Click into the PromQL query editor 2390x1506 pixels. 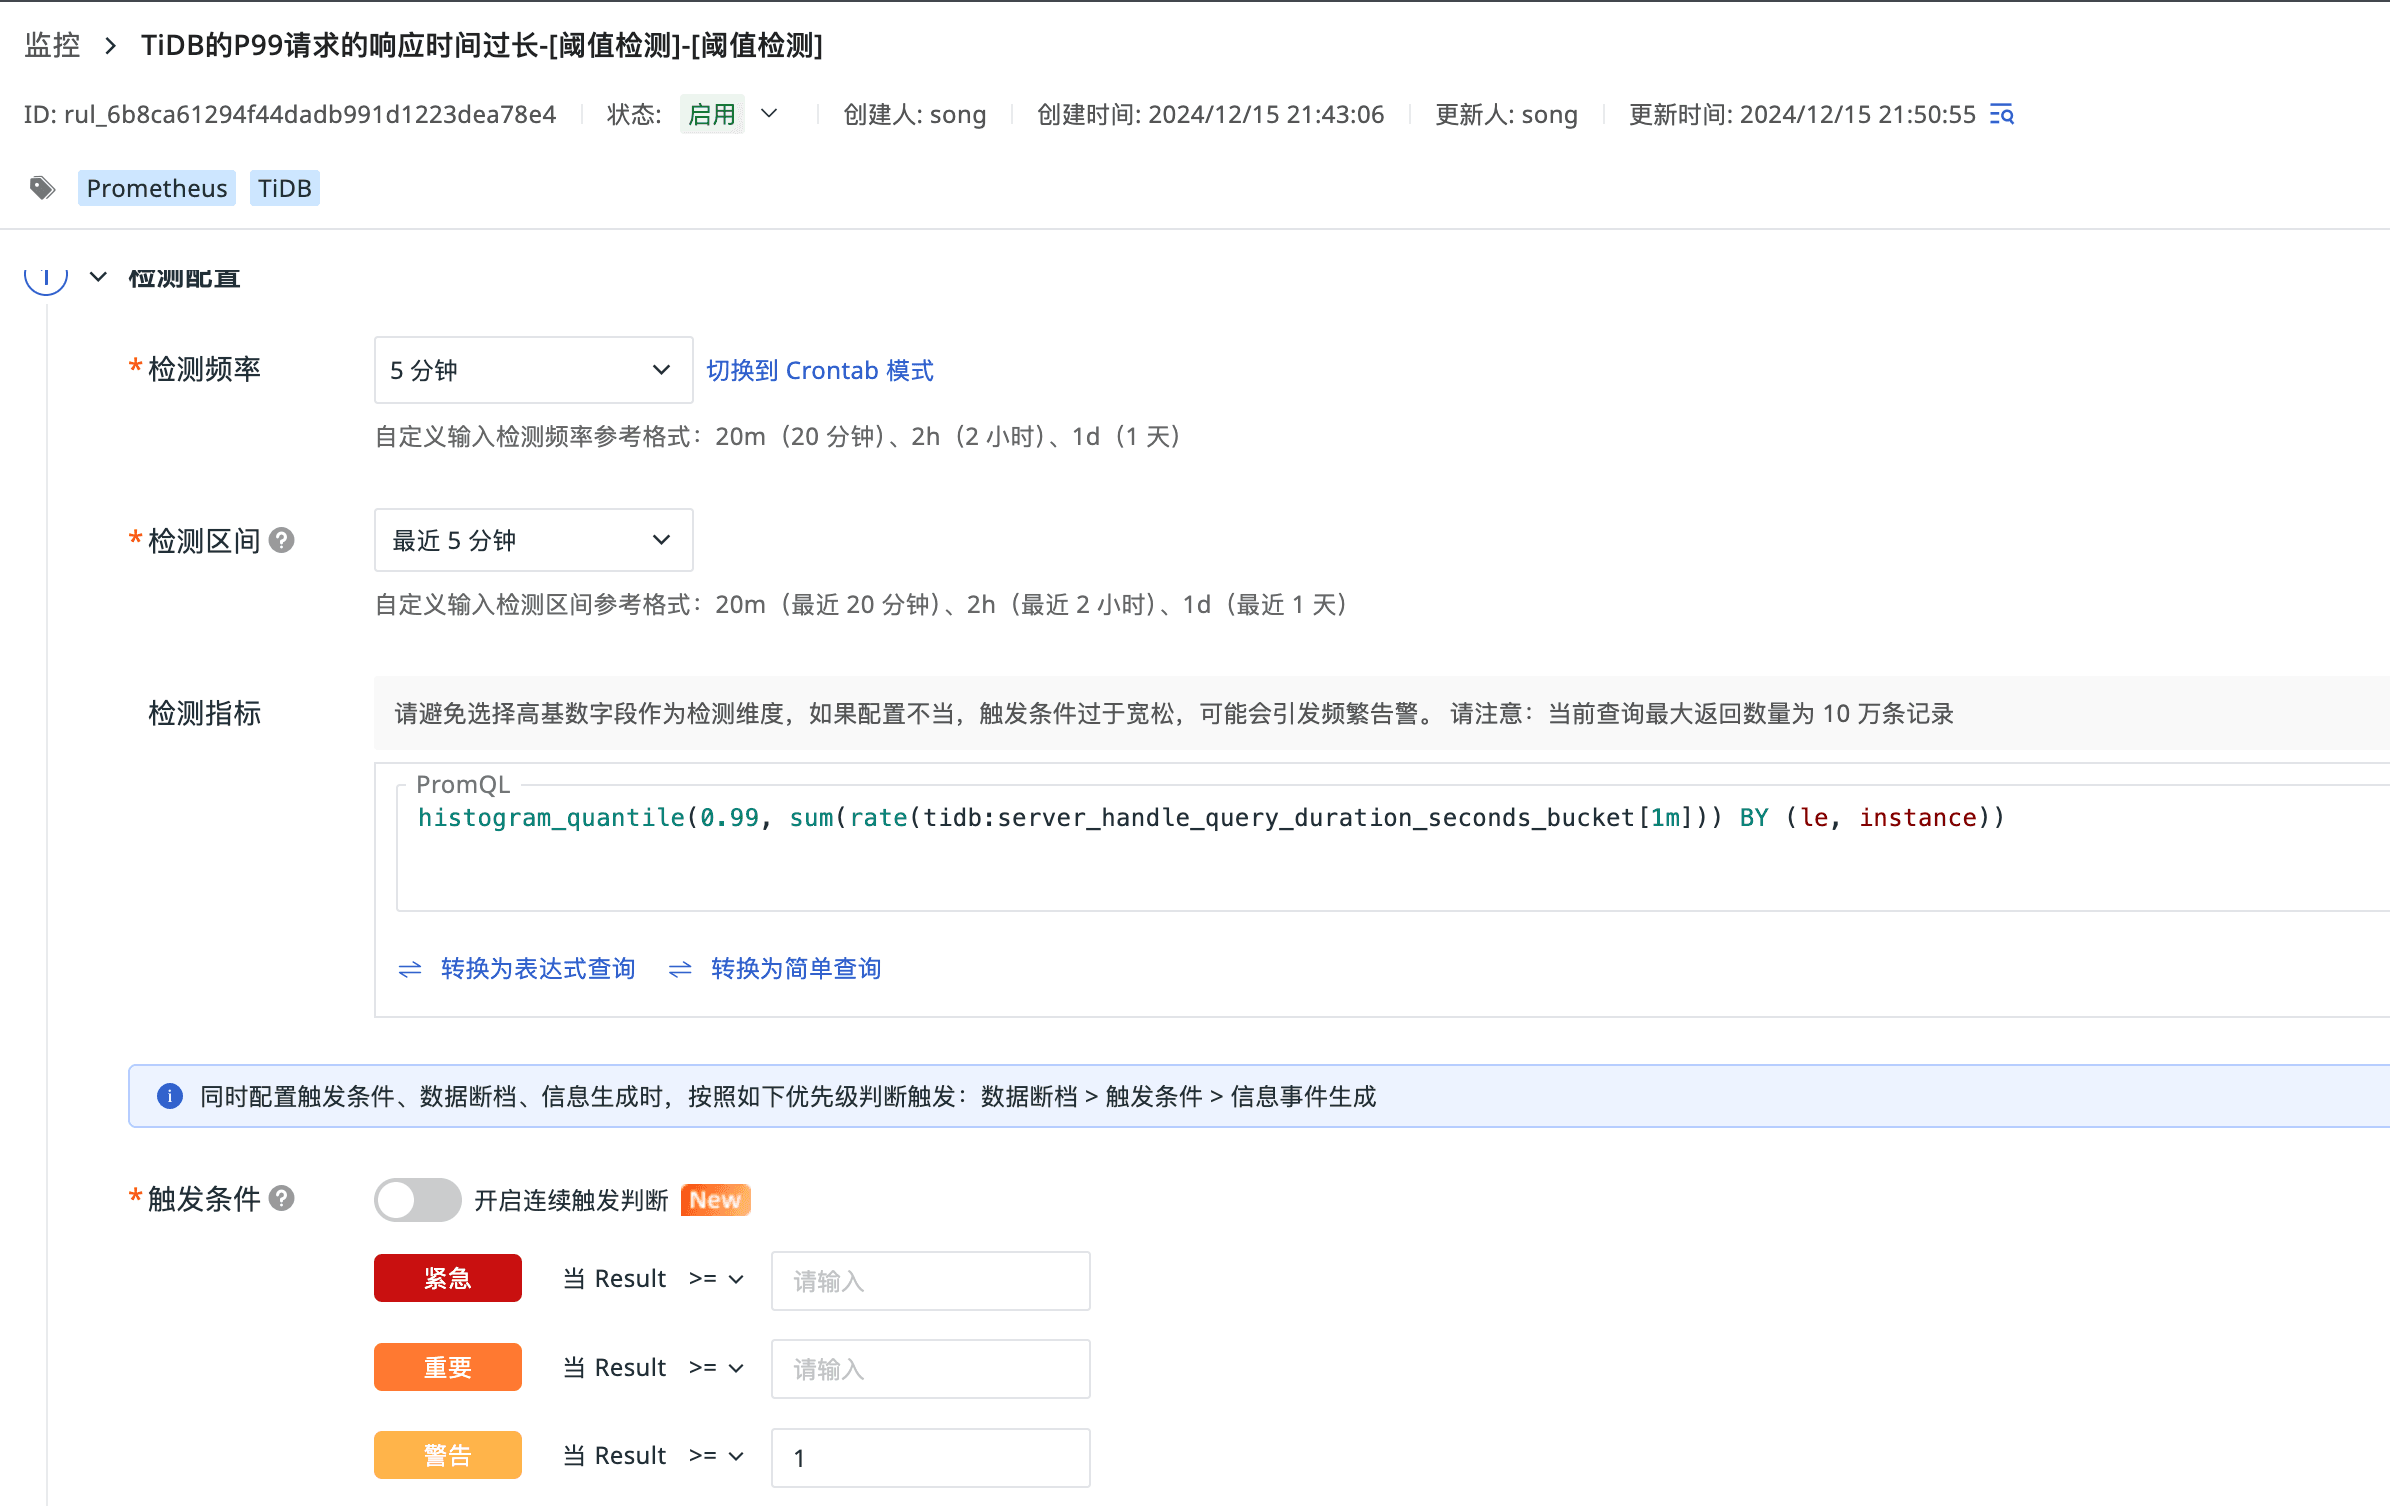(1392, 848)
